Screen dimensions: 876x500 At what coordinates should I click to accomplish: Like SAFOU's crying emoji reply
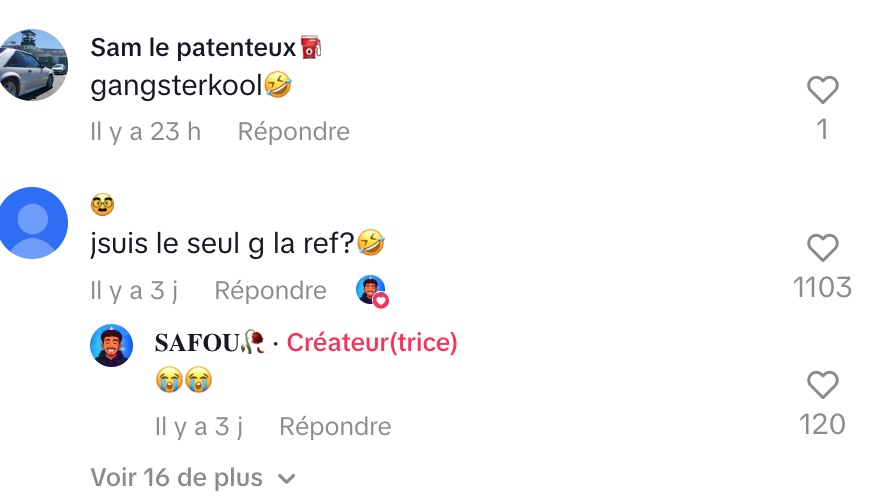(x=822, y=384)
